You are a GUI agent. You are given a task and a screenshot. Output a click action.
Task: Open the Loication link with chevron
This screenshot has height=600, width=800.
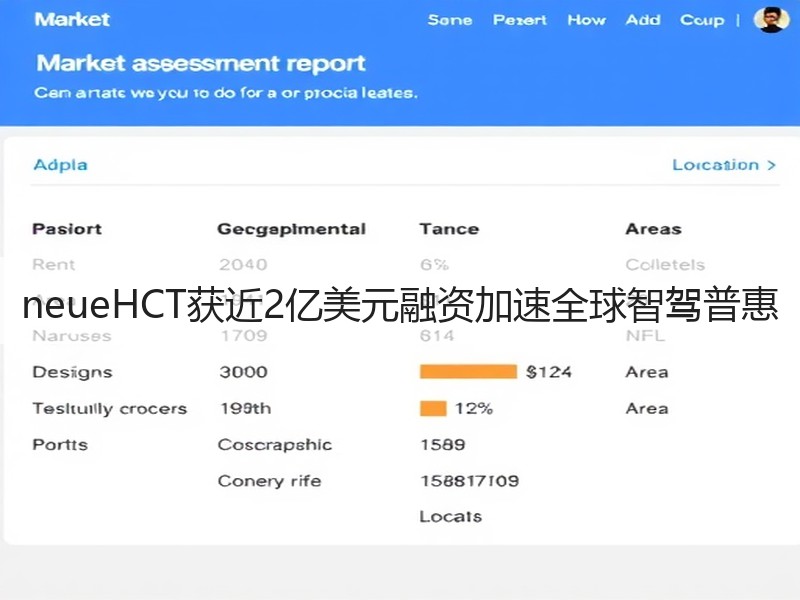(724, 165)
